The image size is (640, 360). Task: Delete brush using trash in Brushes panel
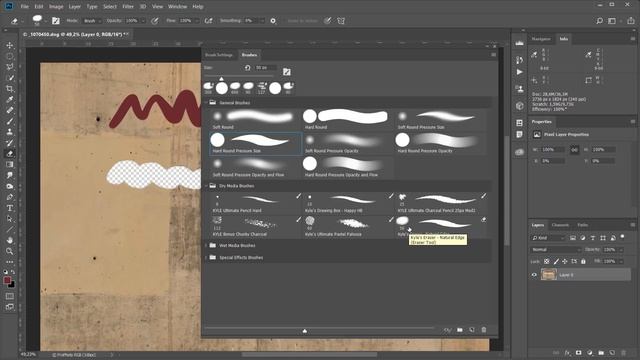click(484, 330)
